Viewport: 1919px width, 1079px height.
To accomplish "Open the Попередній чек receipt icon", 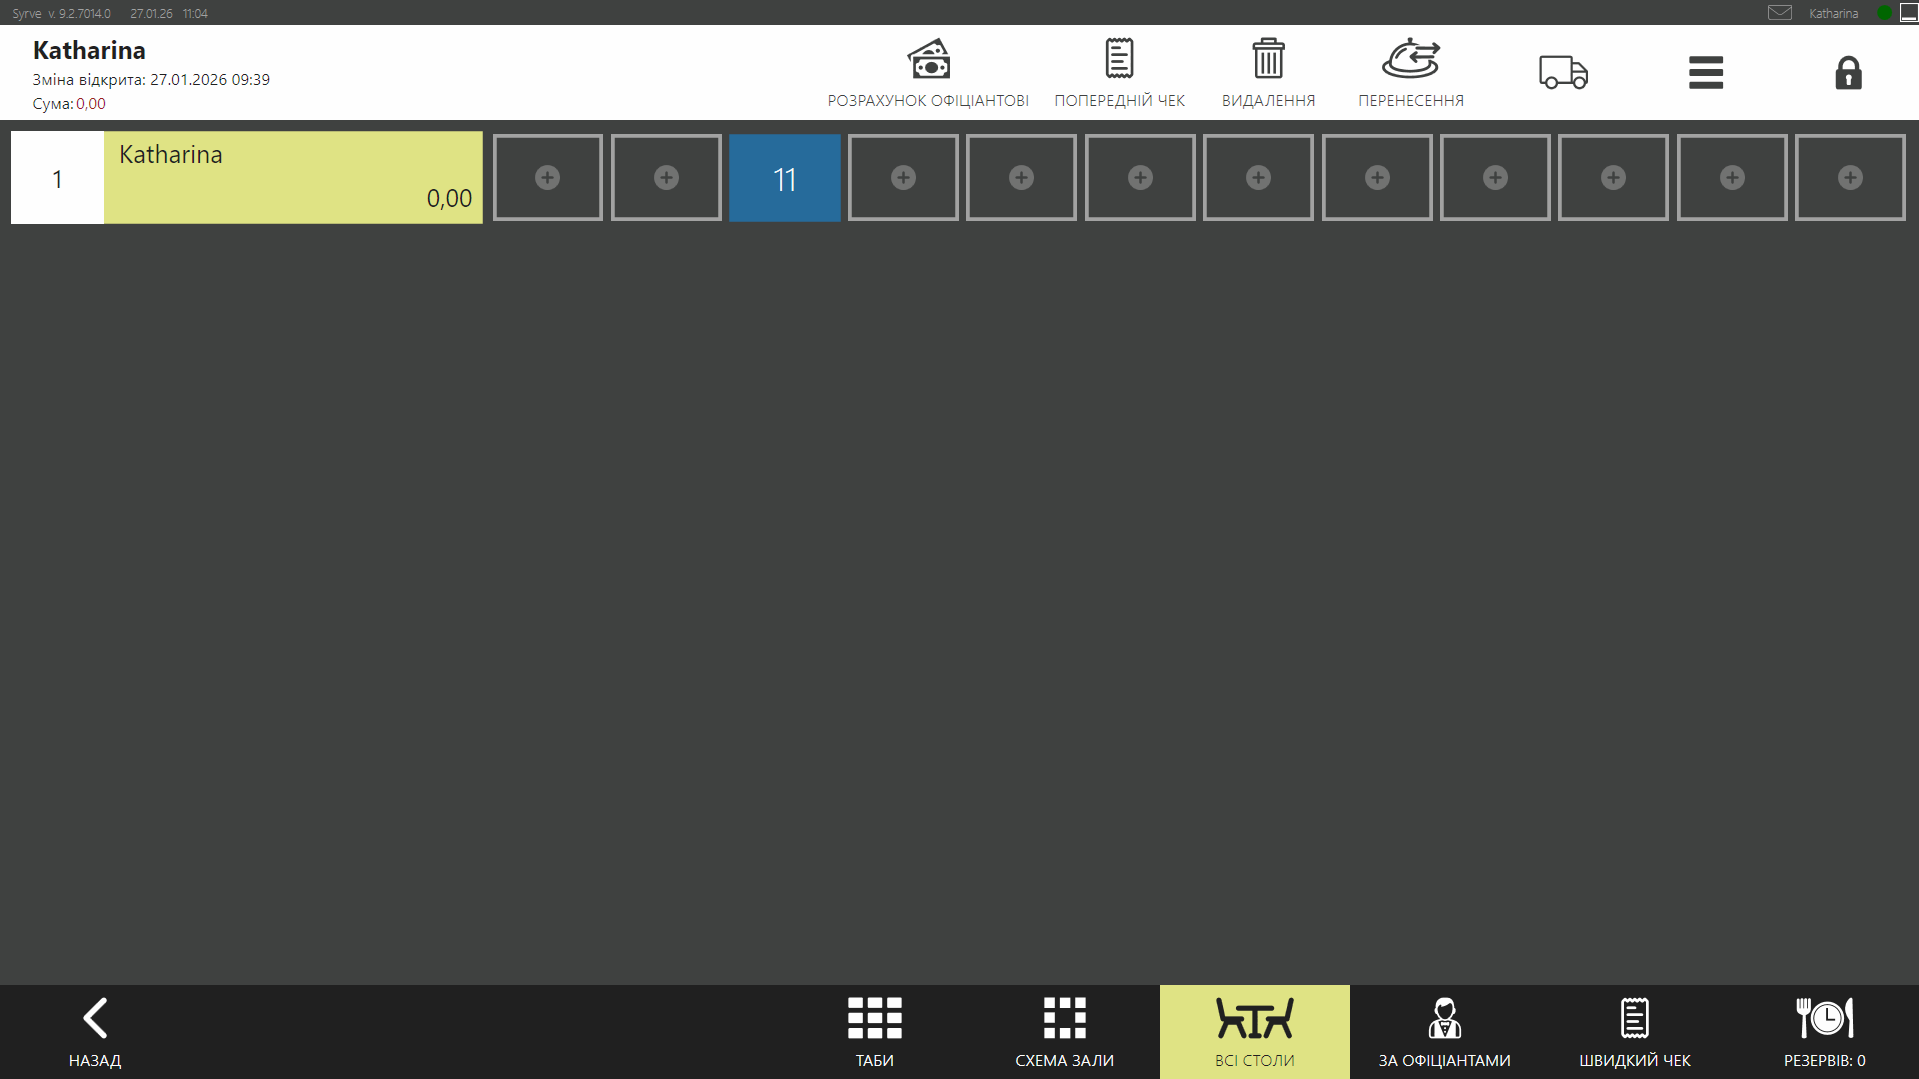I will tap(1119, 59).
